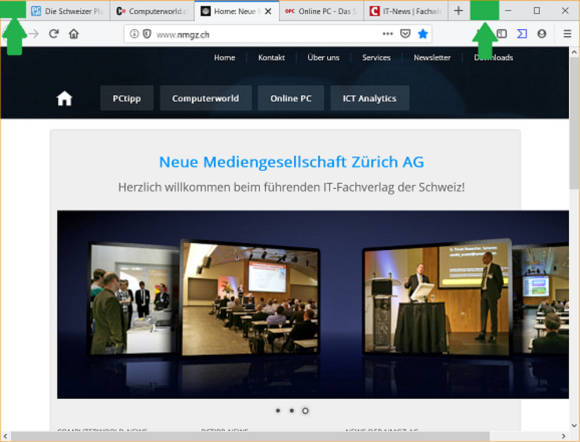The height and width of the screenshot is (442, 580).
Task: Open Firefox account avatar icon
Action: (542, 34)
